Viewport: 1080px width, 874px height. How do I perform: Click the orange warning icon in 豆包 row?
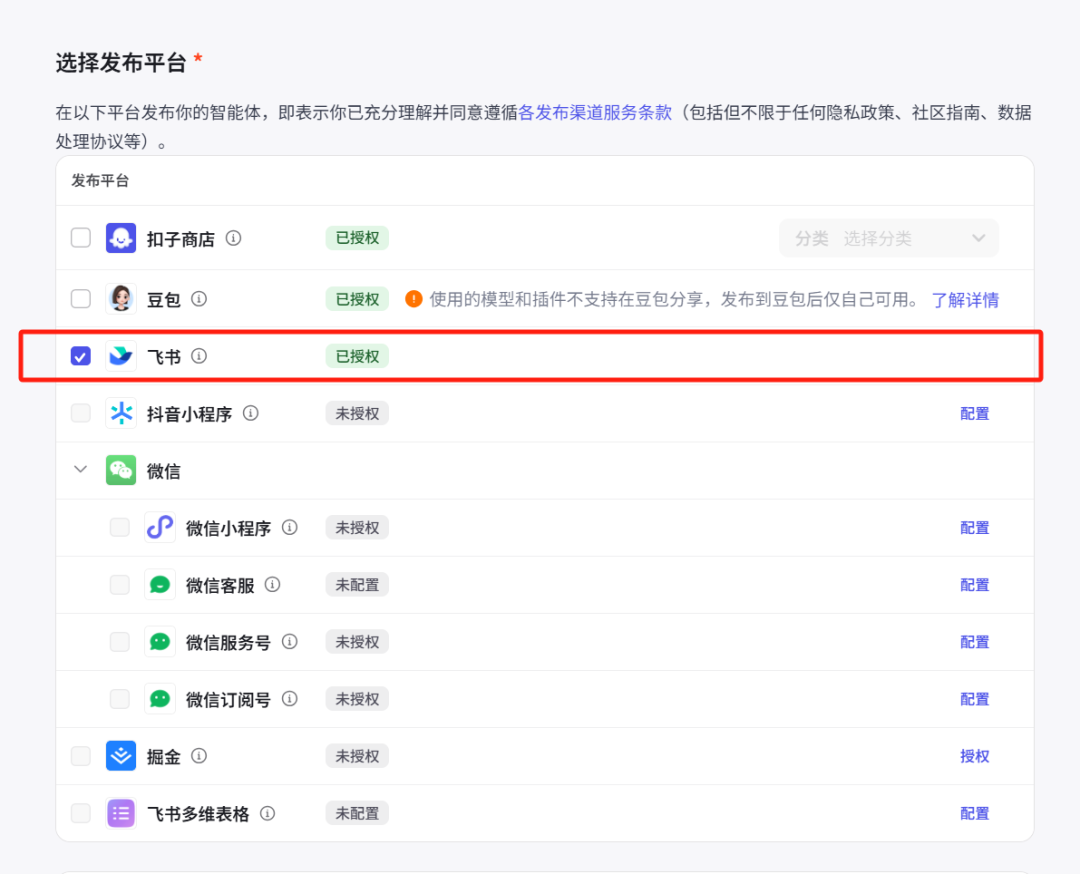click(413, 299)
